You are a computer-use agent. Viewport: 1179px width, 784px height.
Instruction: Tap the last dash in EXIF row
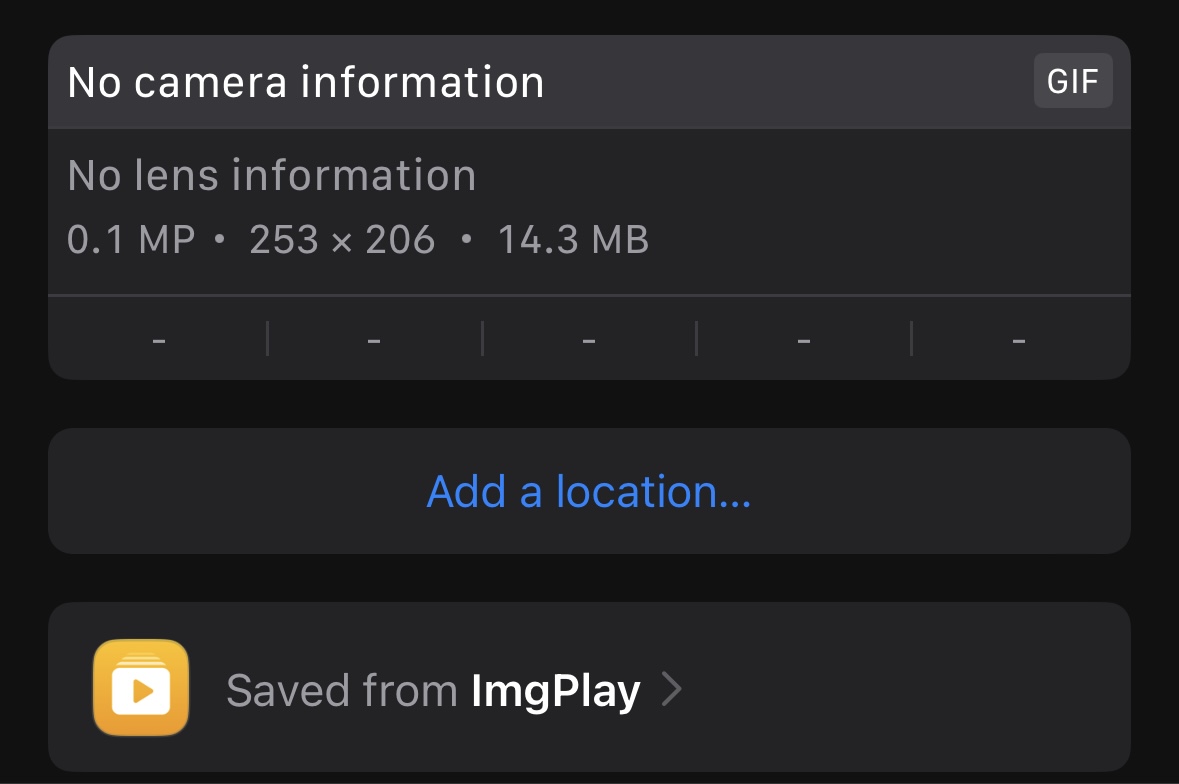coord(1019,342)
